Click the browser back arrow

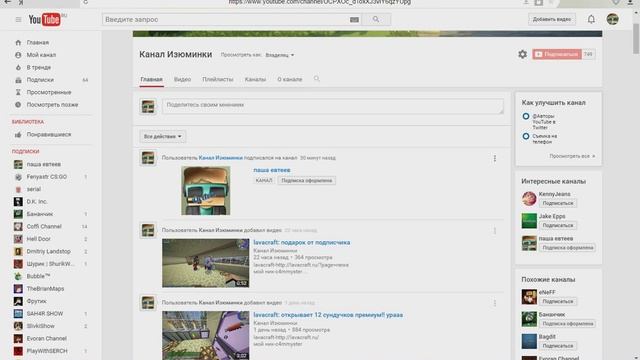7,2
